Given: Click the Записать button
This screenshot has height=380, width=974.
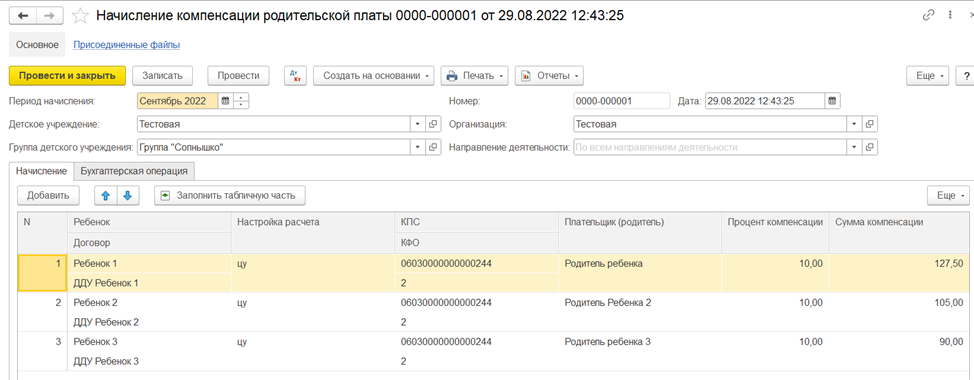Looking at the screenshot, I should (162, 76).
